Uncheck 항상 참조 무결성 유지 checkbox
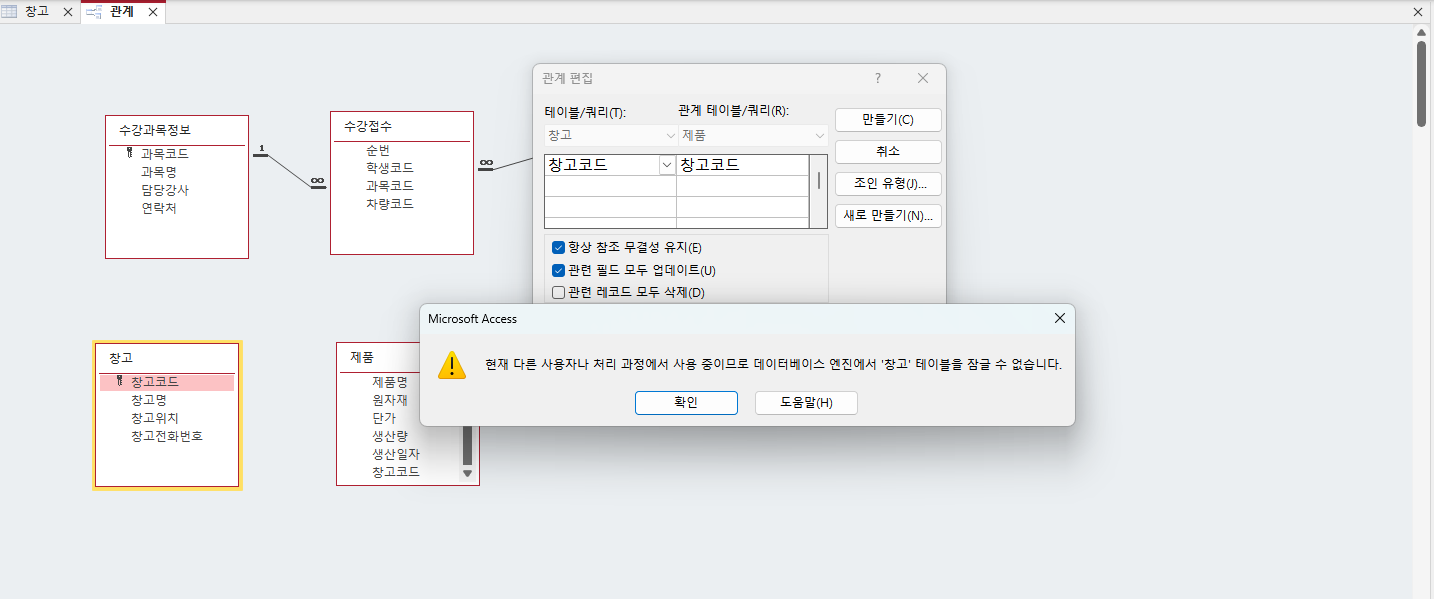The image size is (1434, 599). pyautogui.click(x=559, y=247)
